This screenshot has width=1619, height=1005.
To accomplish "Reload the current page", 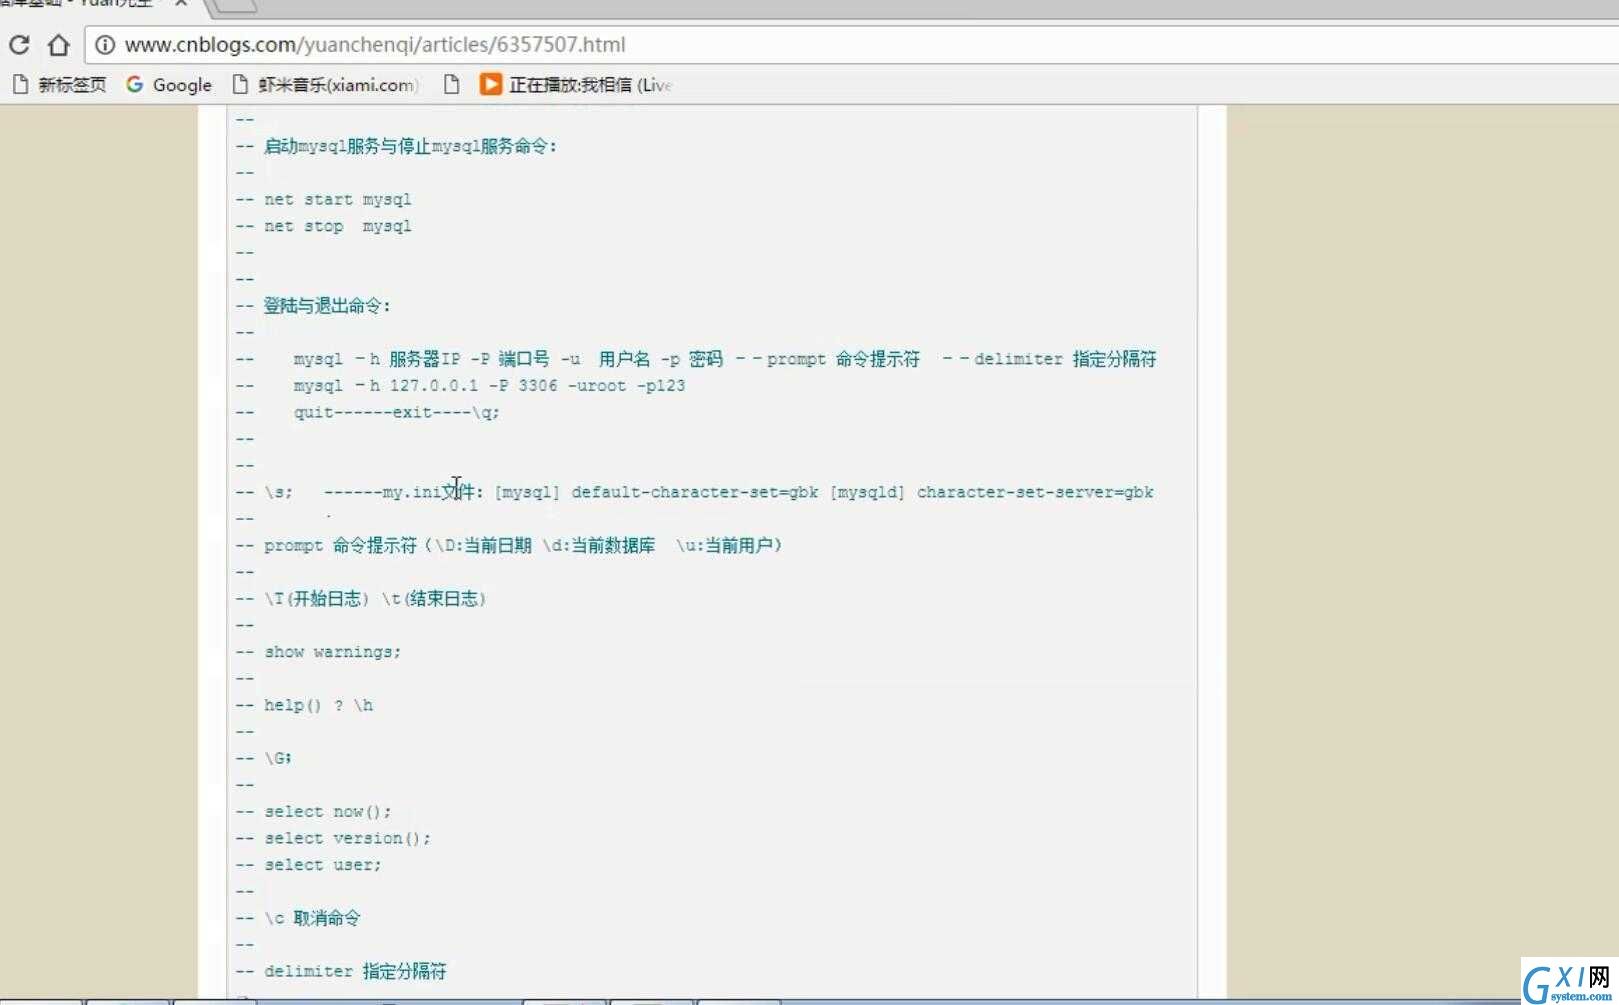I will coord(19,45).
